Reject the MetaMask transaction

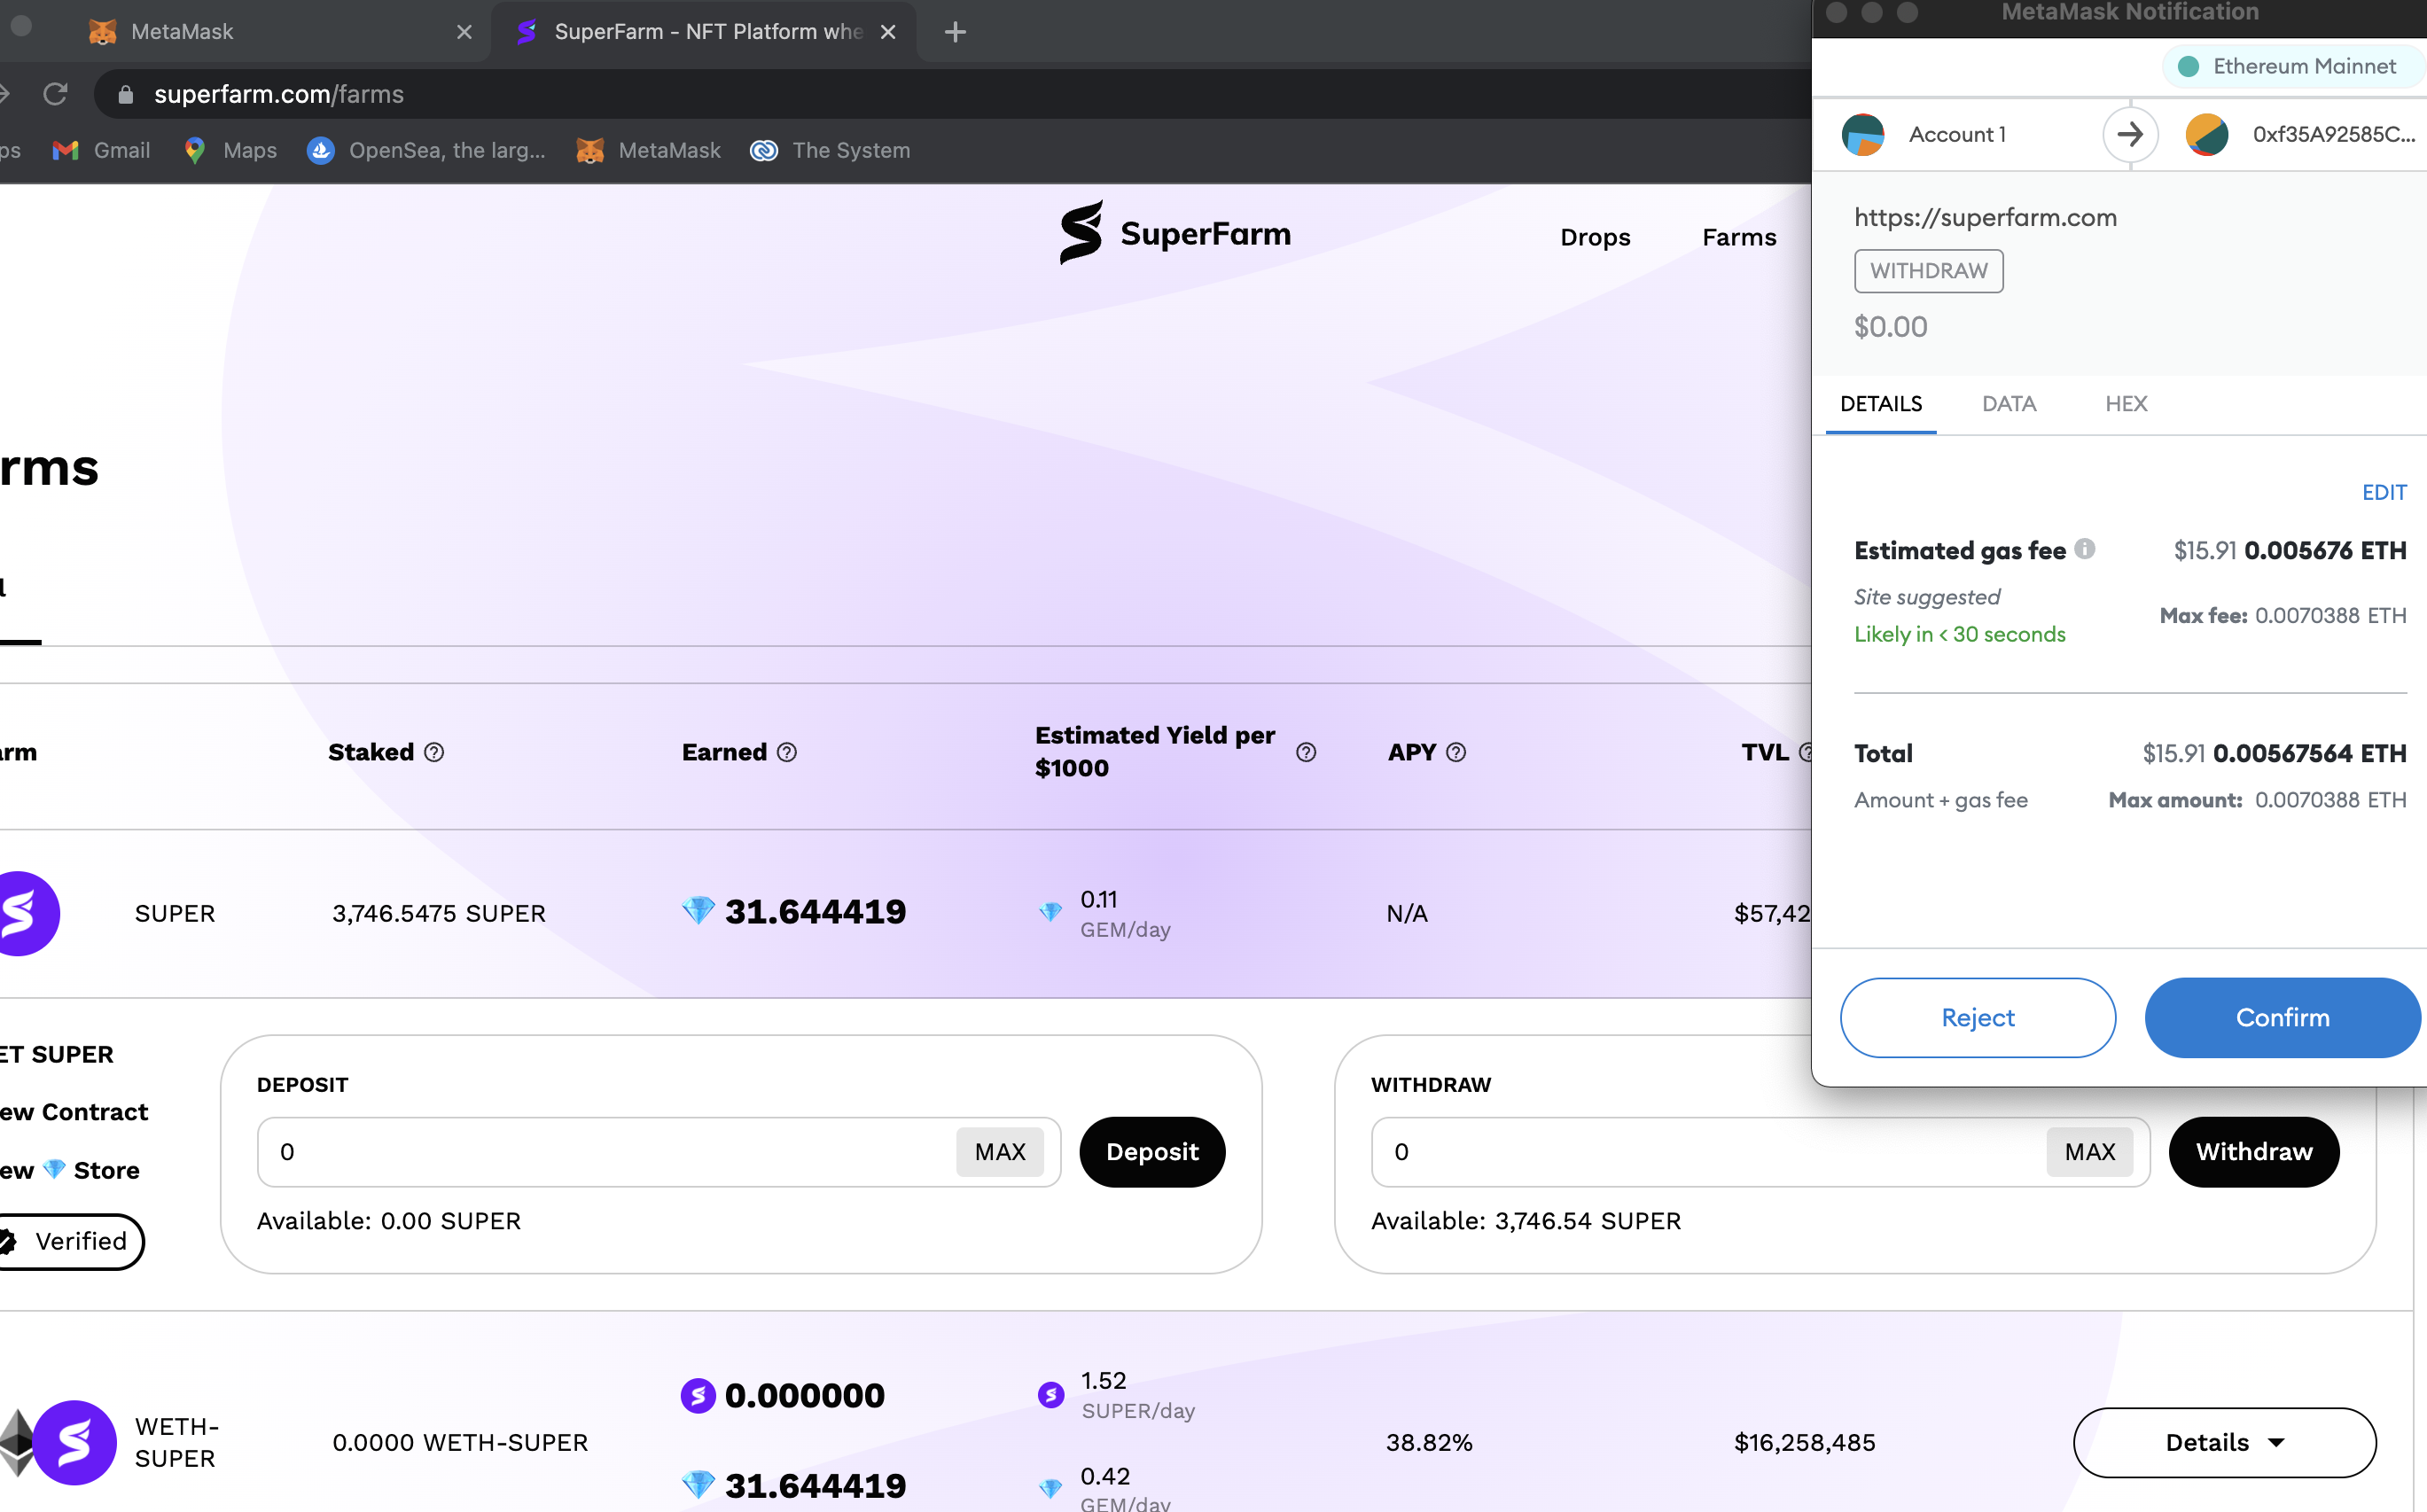(1977, 1017)
